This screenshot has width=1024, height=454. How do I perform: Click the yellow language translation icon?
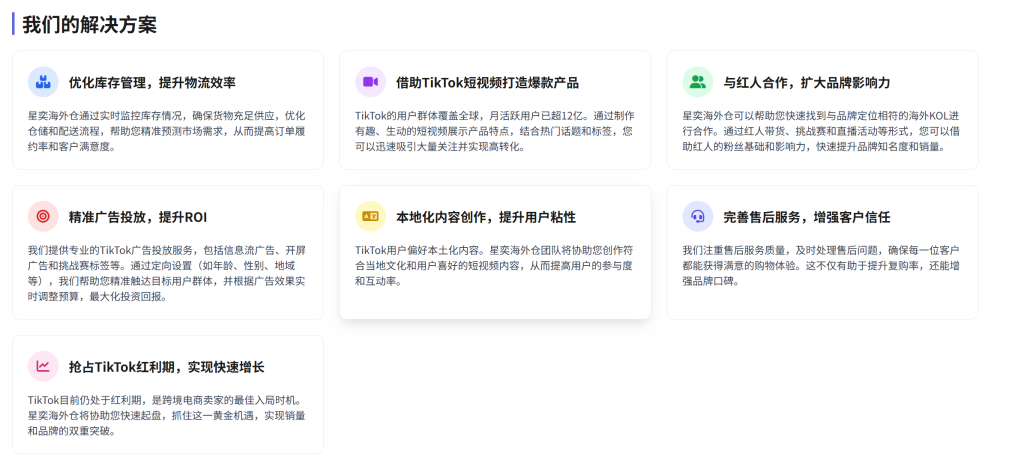[370, 217]
